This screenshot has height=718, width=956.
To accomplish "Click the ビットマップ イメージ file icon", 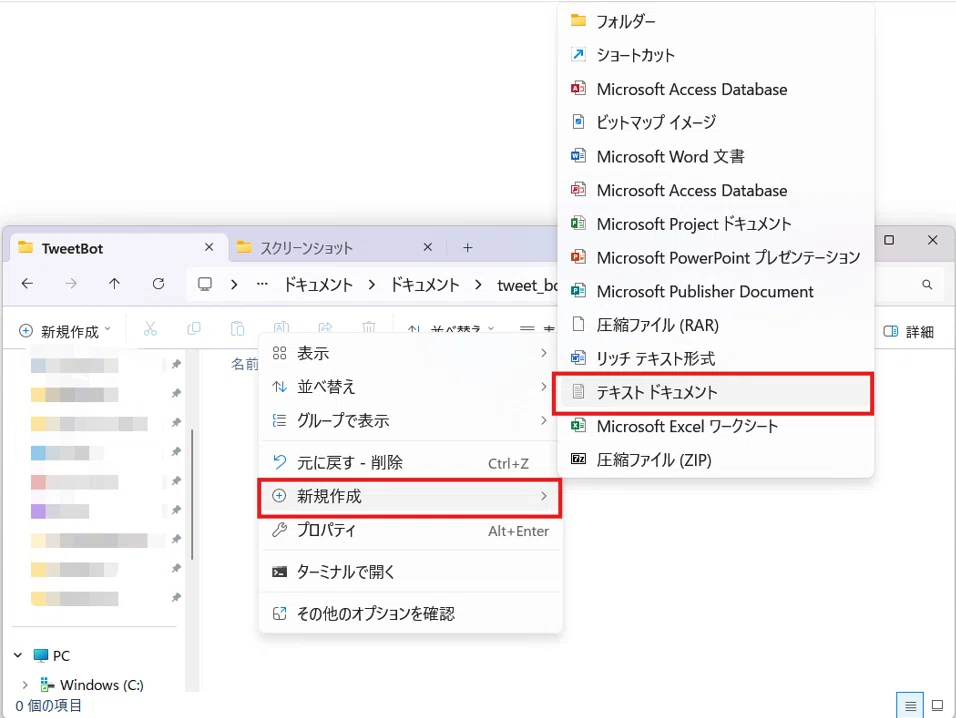I will click(x=578, y=122).
